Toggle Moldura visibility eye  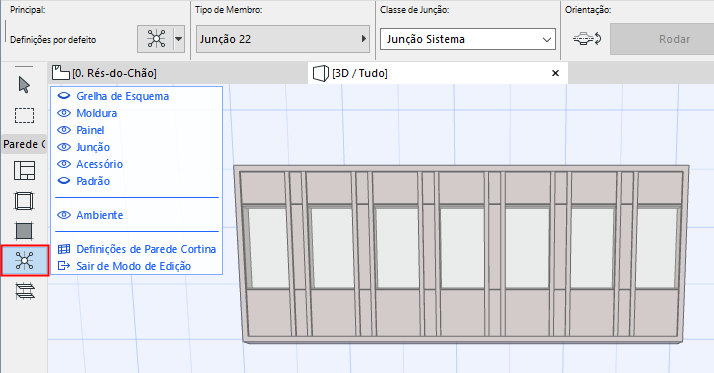(64, 113)
